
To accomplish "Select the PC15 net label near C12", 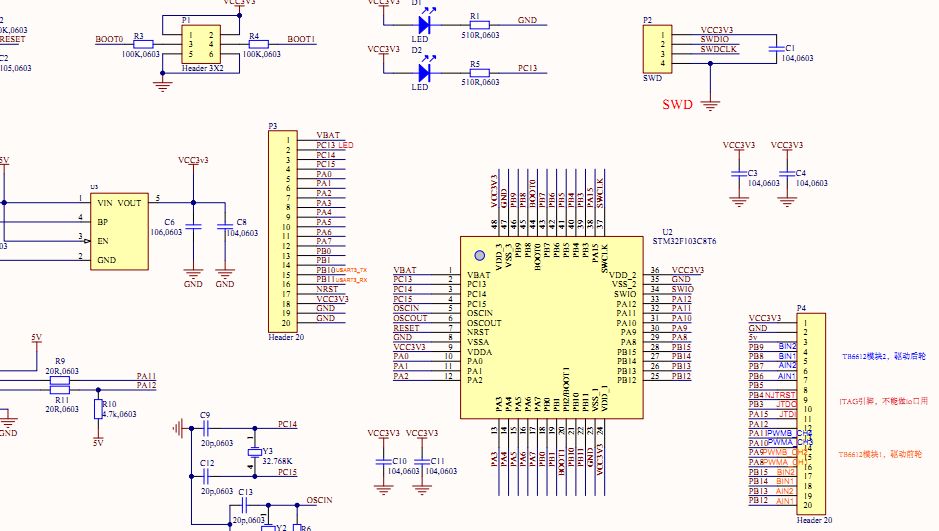I will [x=287, y=472].
